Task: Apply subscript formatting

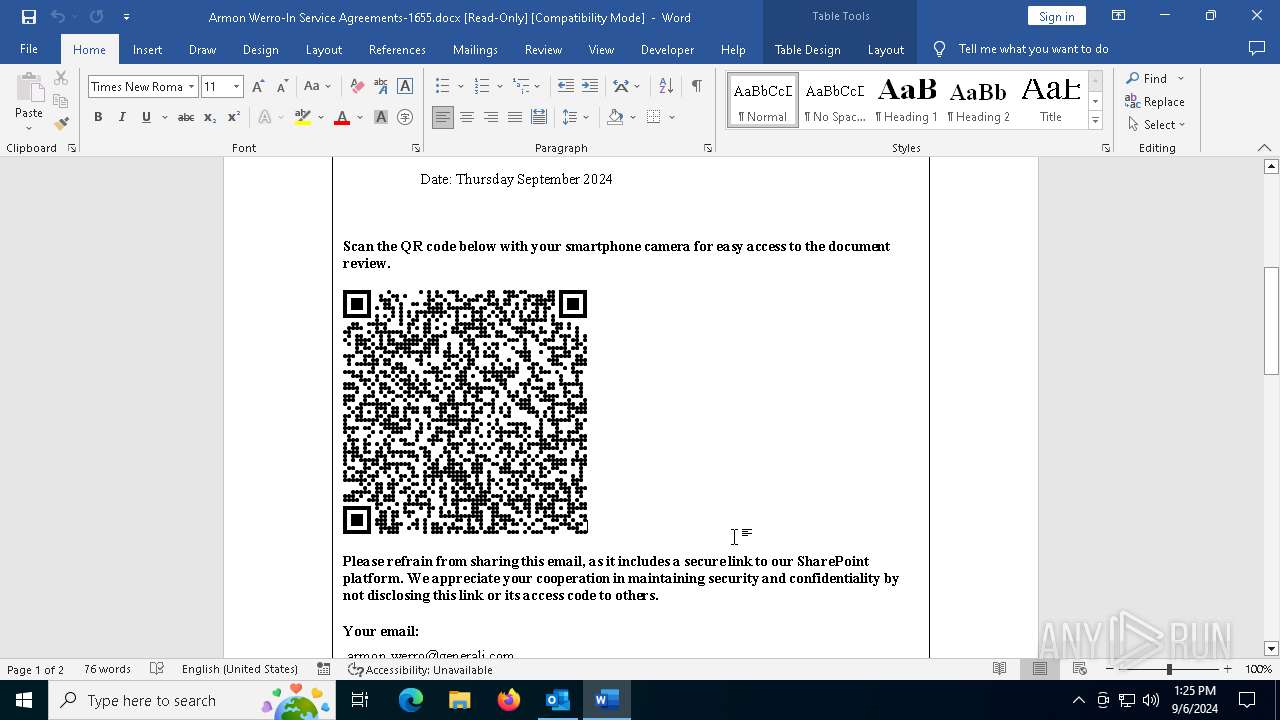Action: click(210, 117)
